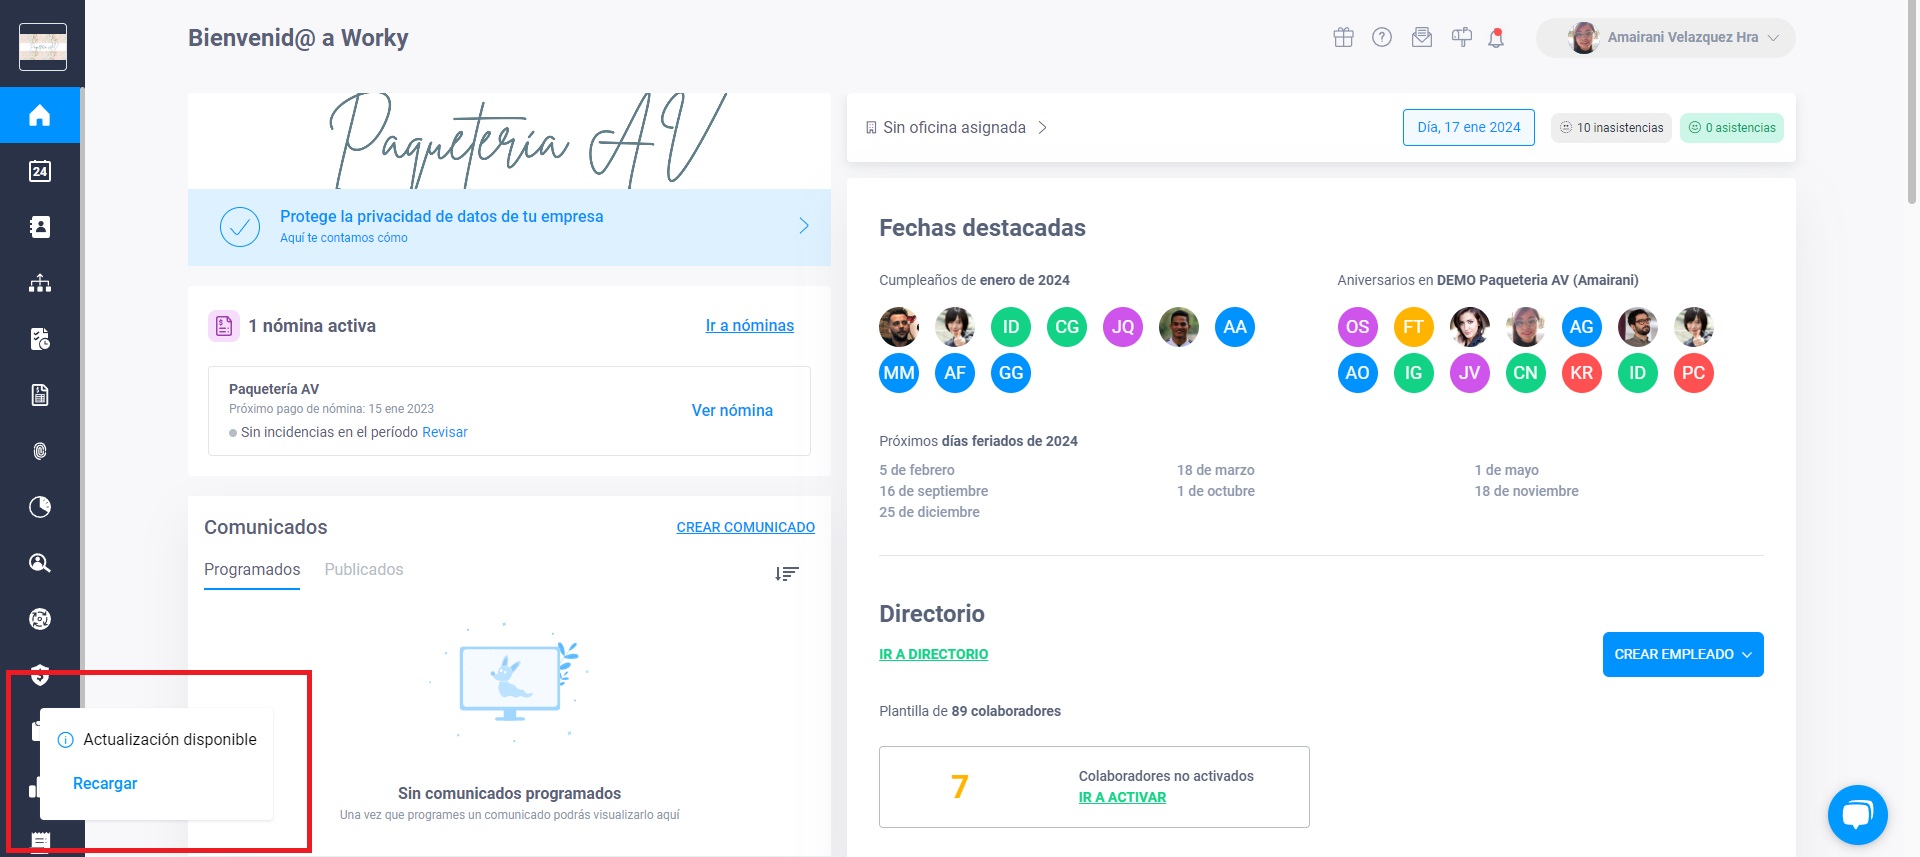Select the Programados tab
The width and height of the screenshot is (1920, 857).
click(252, 570)
